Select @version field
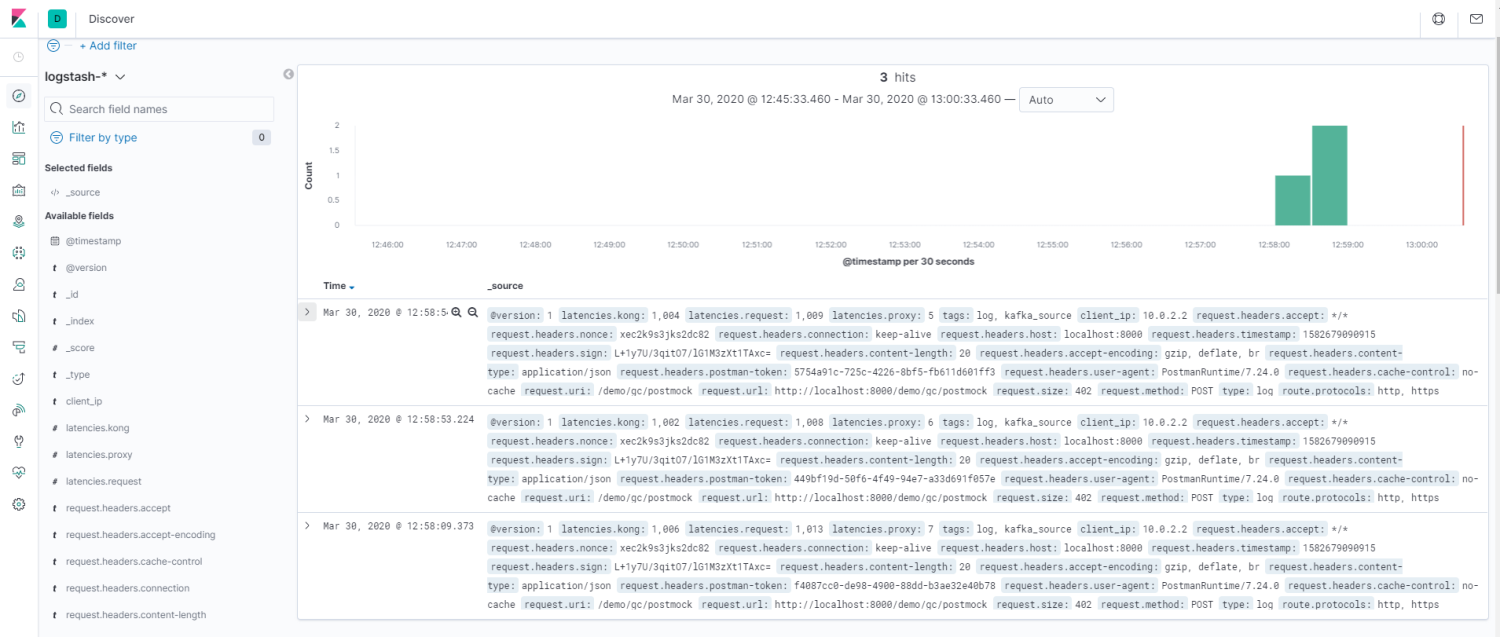Viewport: 1500px width, 637px height. [86, 268]
